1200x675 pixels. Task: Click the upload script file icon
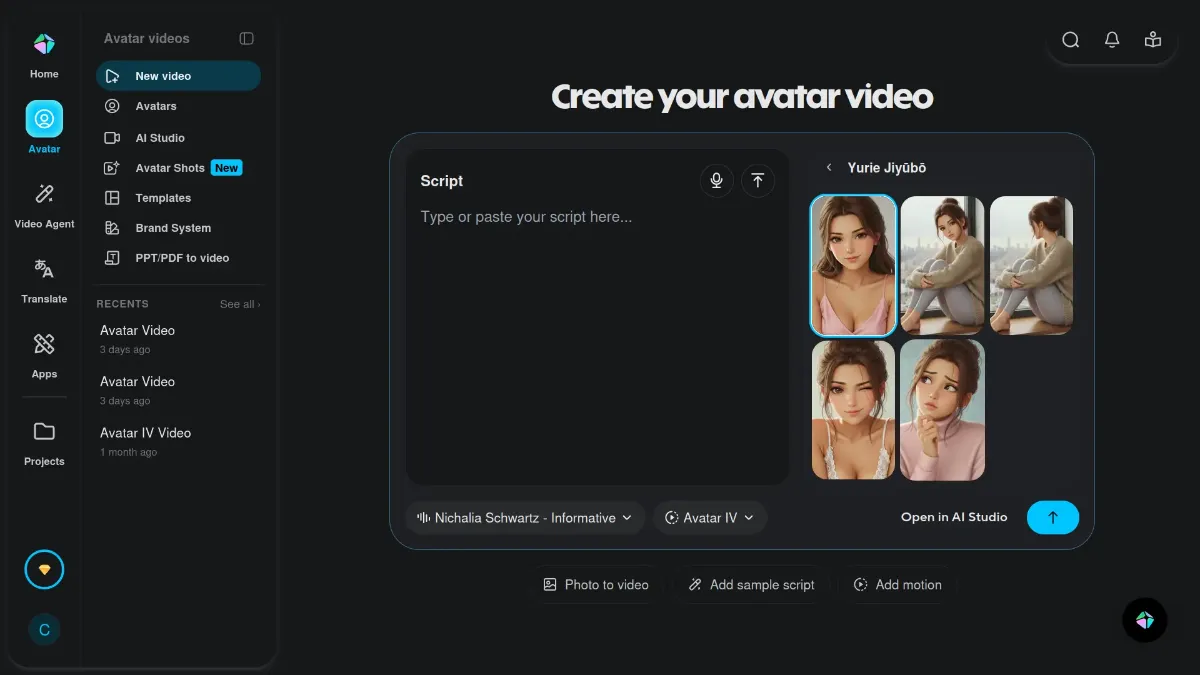pos(758,181)
